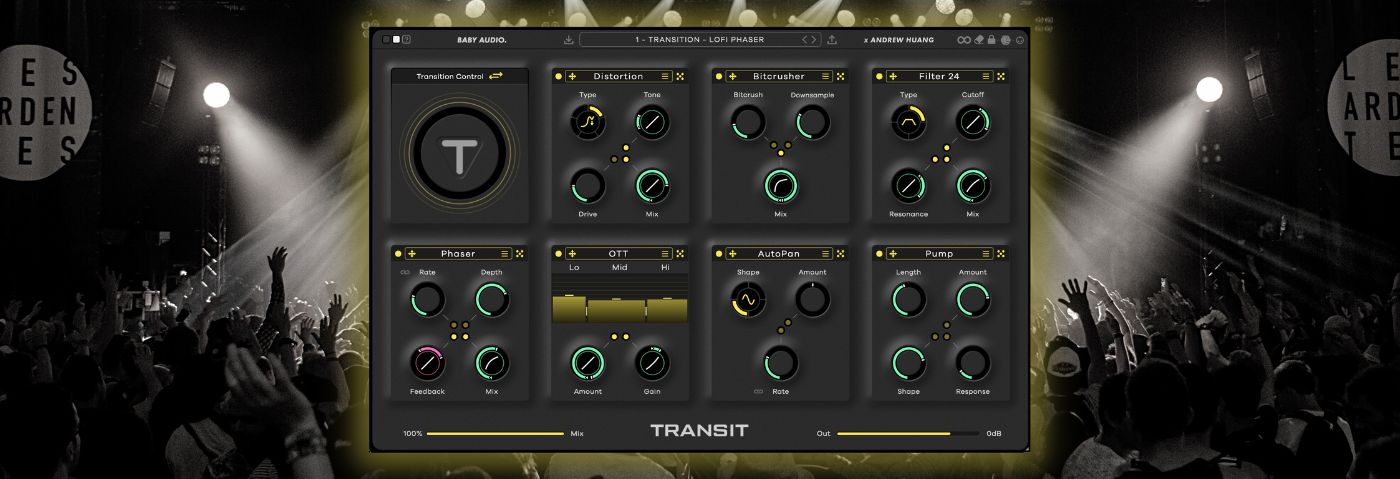The height and width of the screenshot is (479, 1400).
Task: Go to next preset with right arrow
Action: (814, 40)
